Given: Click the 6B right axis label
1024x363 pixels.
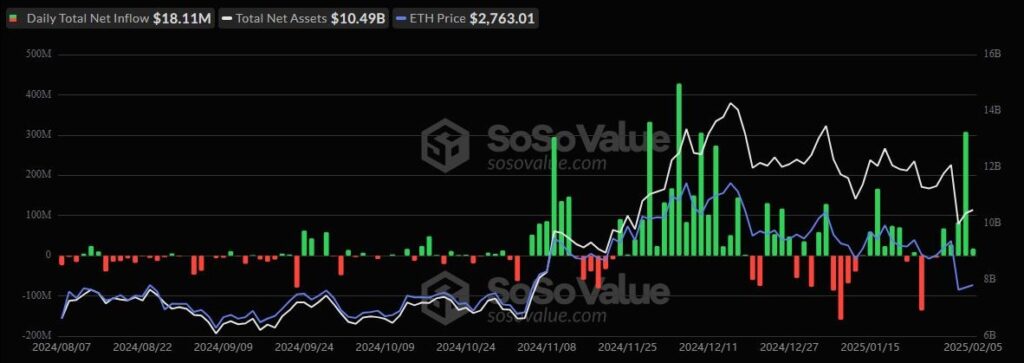Looking at the screenshot, I should 991,335.
